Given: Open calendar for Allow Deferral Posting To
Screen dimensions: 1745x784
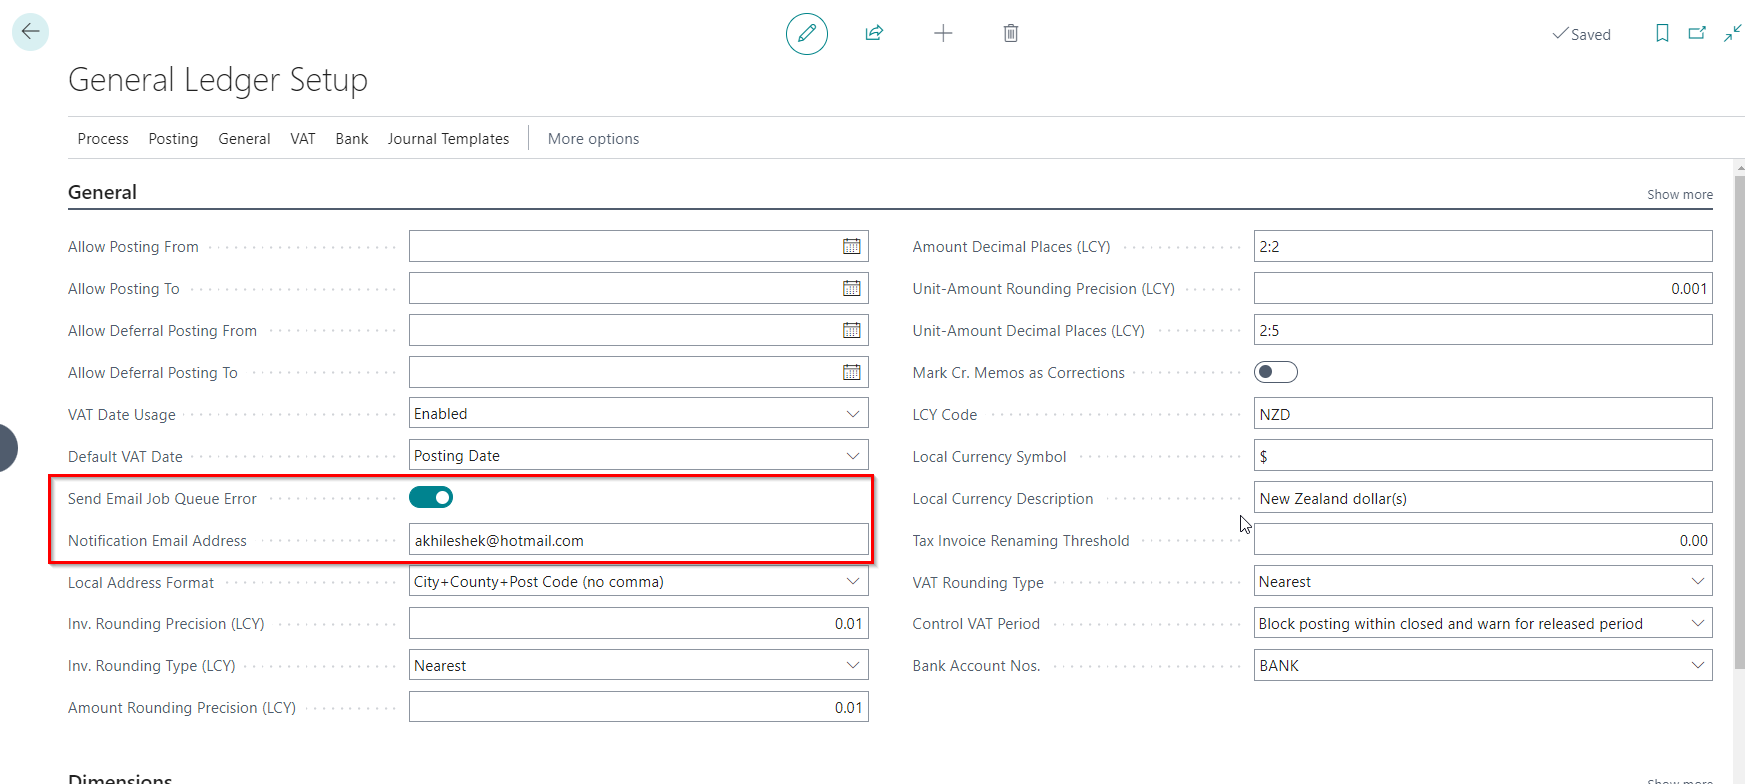Looking at the screenshot, I should pos(851,373).
